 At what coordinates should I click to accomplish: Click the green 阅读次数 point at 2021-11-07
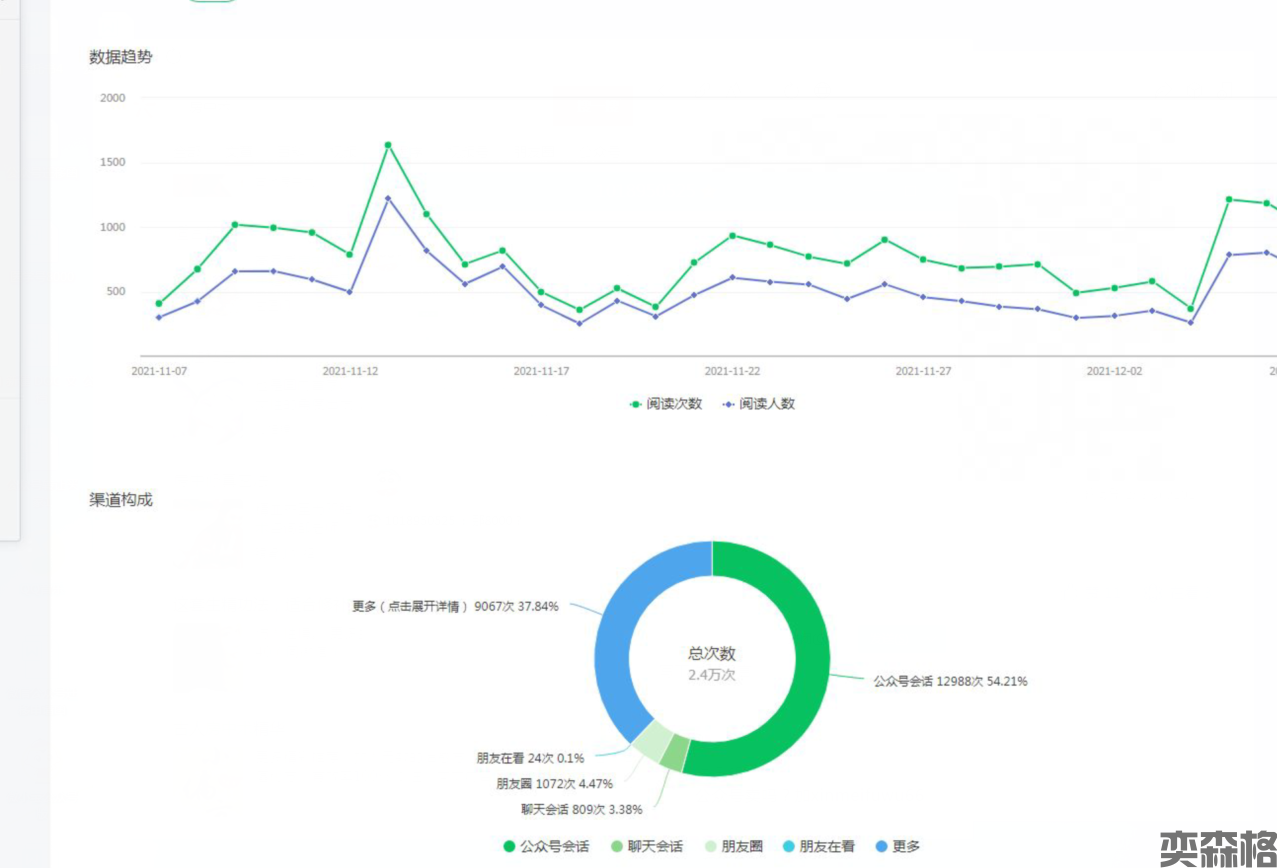point(159,303)
